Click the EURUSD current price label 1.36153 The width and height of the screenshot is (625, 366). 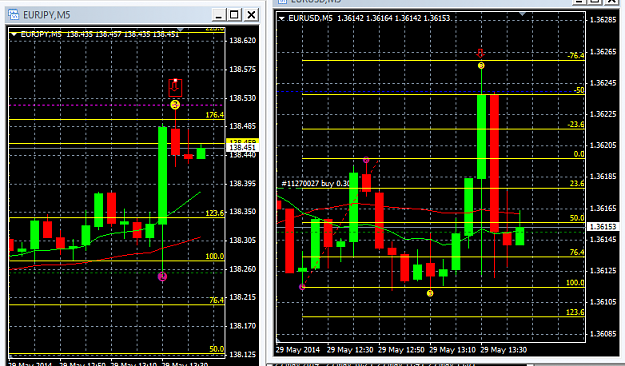[x=603, y=226]
